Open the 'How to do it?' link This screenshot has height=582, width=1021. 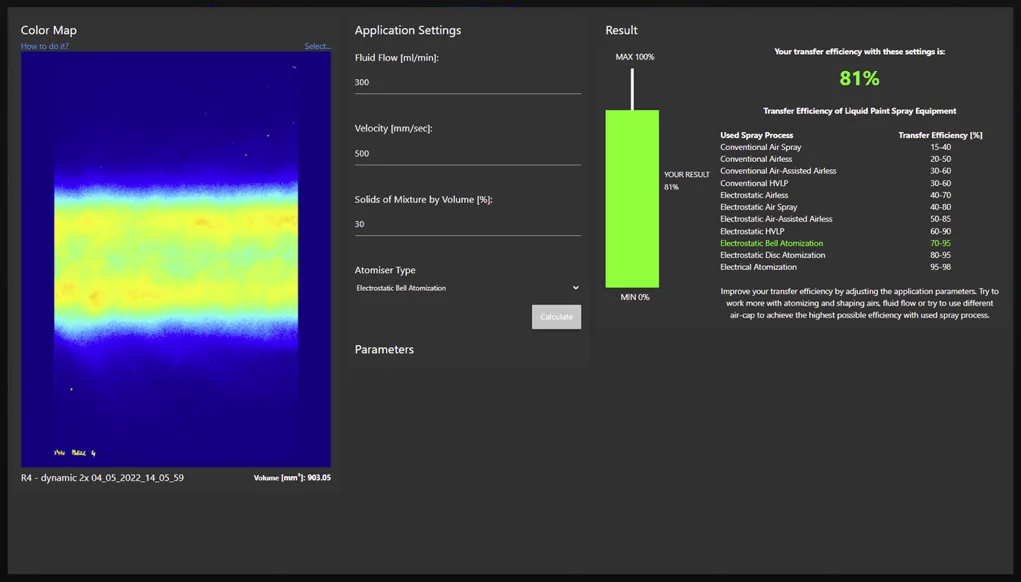click(44, 46)
